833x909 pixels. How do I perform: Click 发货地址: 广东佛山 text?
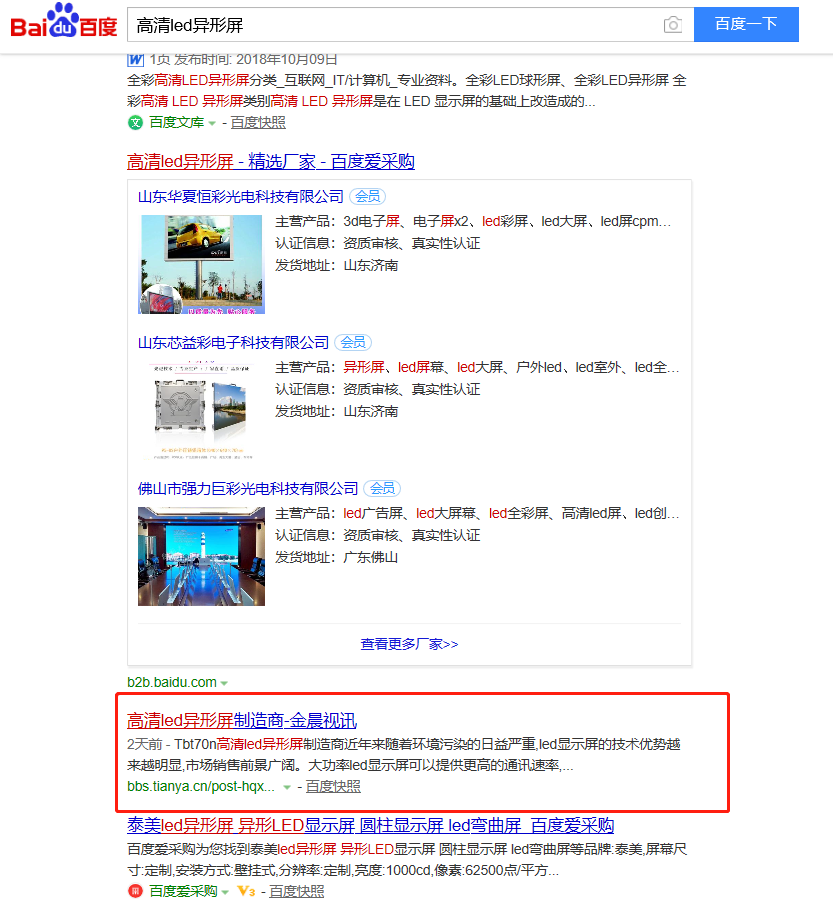coord(336,557)
